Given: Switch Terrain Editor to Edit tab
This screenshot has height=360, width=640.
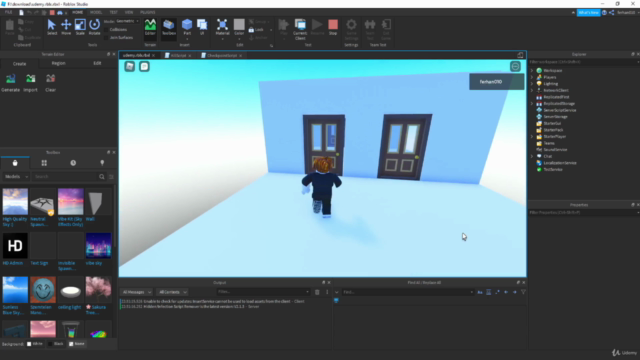Looking at the screenshot, I should tap(97, 63).
